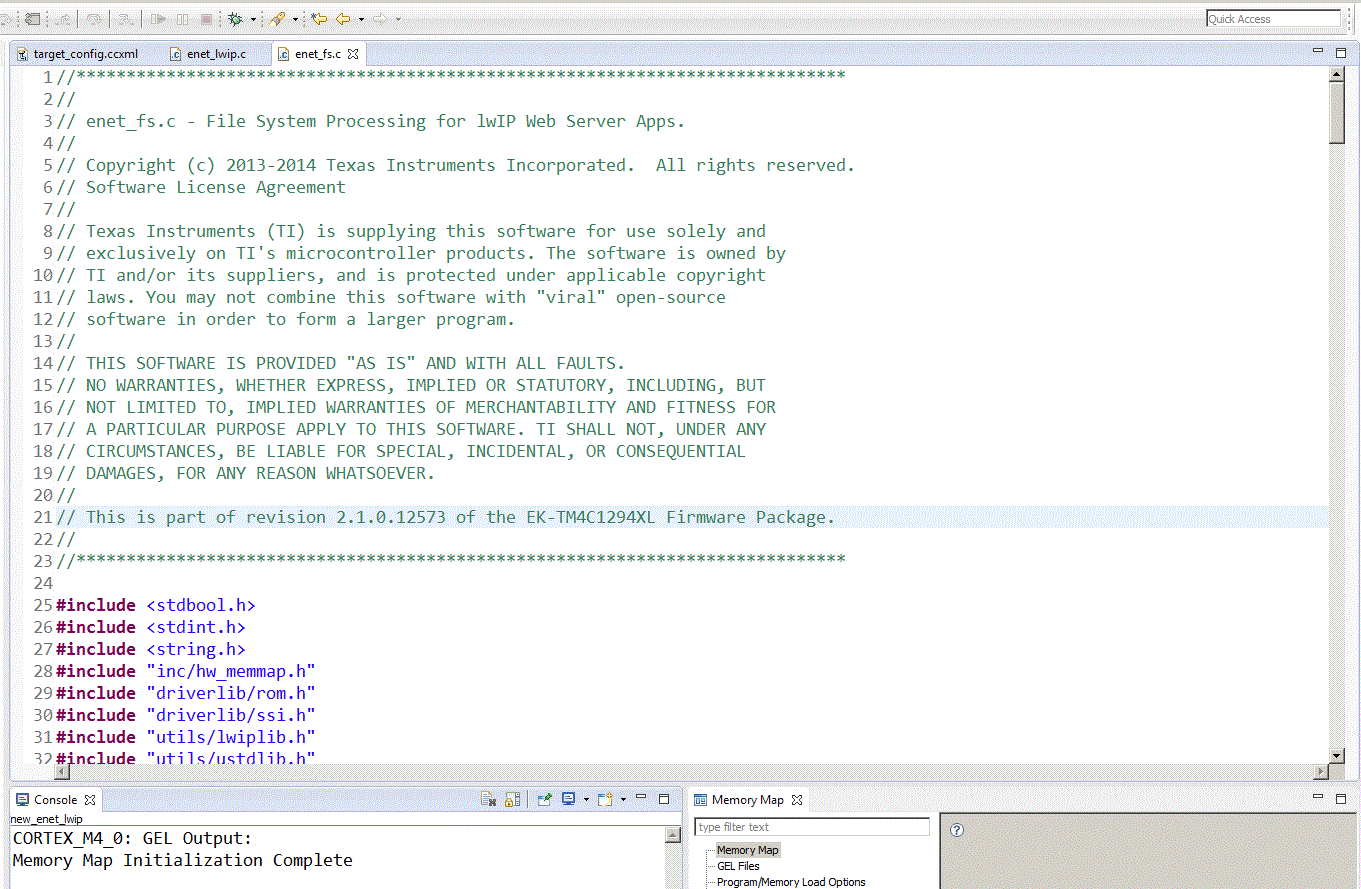Click the "#include <string.h>" code line
Image resolution: width=1361 pixels, height=889 pixels.
click(151, 649)
